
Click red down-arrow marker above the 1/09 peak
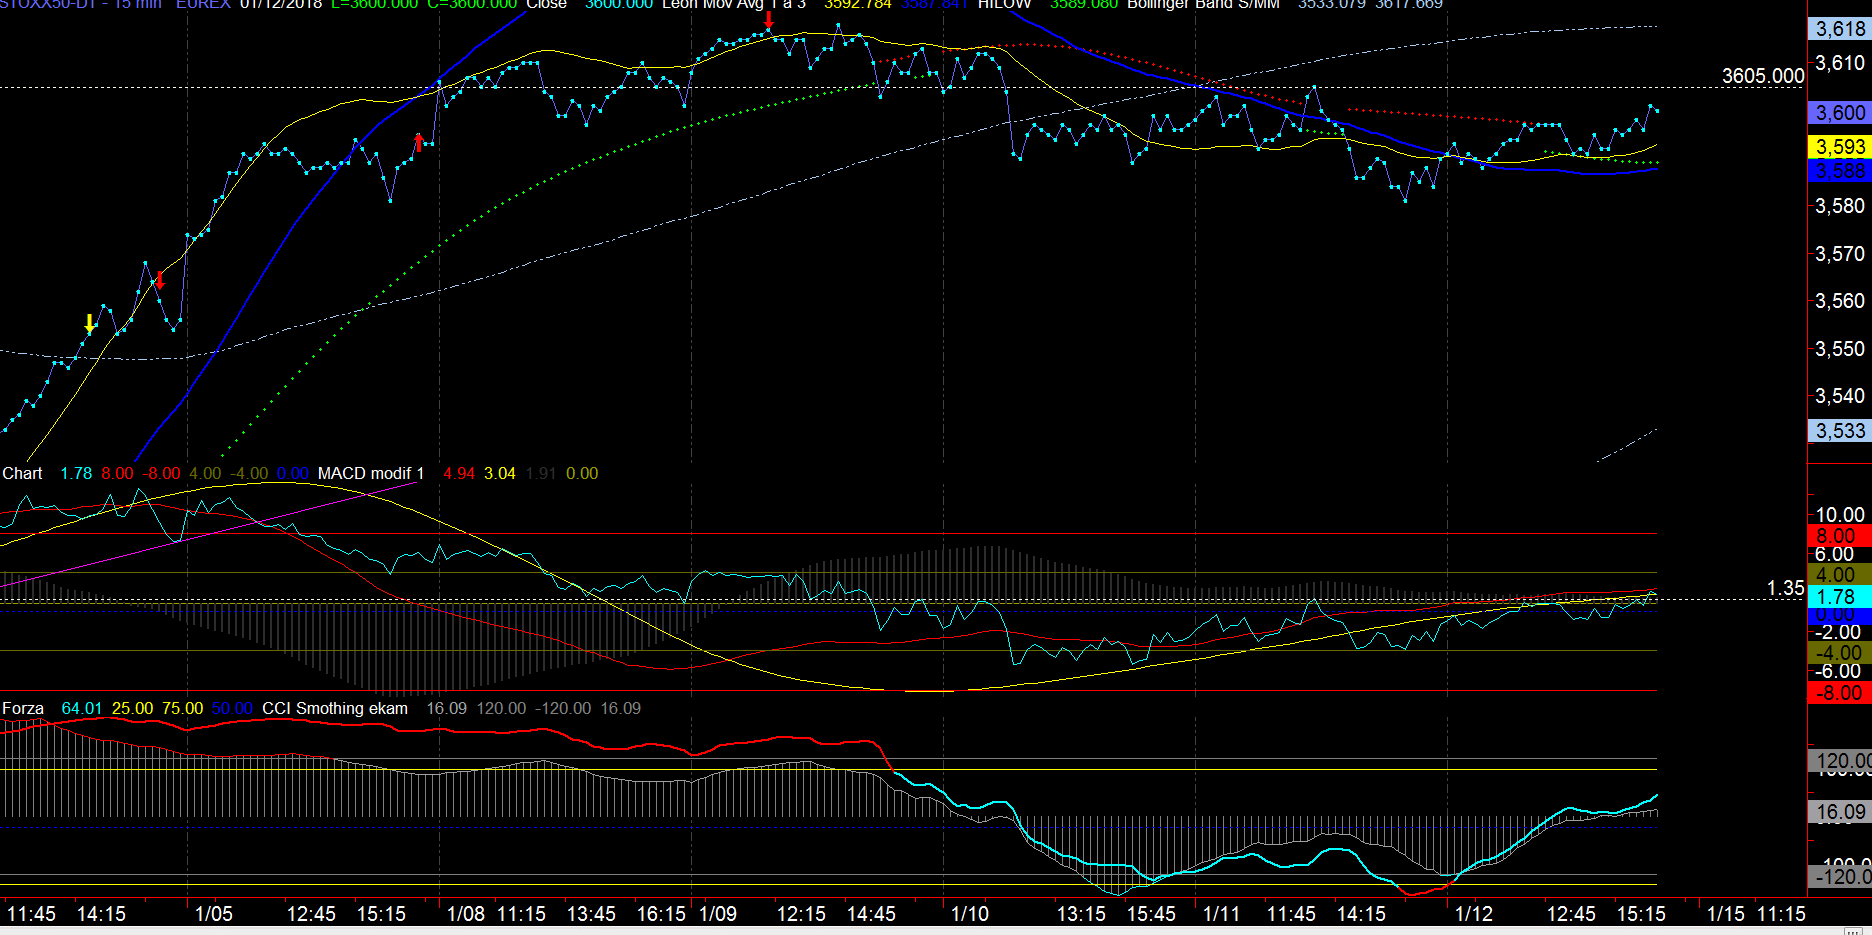click(768, 20)
